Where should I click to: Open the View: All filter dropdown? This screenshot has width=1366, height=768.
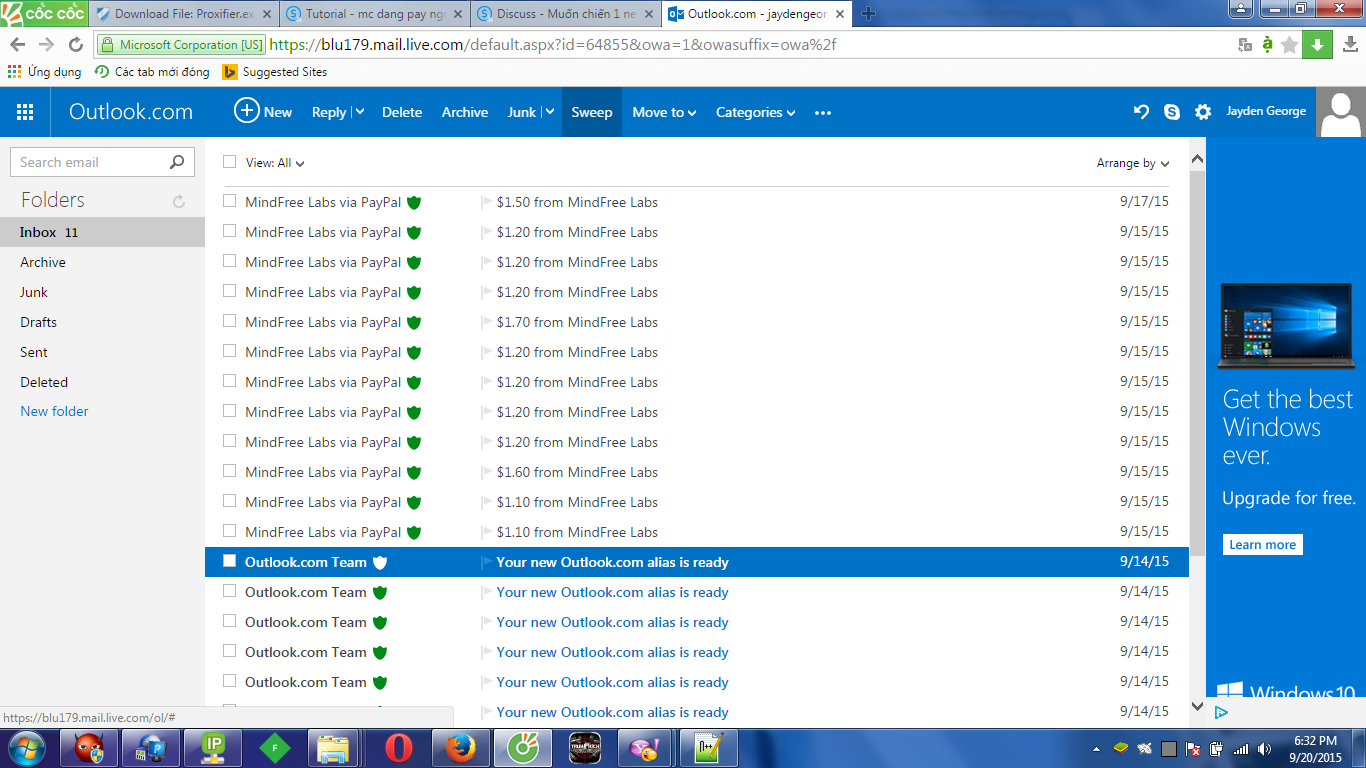pos(275,163)
